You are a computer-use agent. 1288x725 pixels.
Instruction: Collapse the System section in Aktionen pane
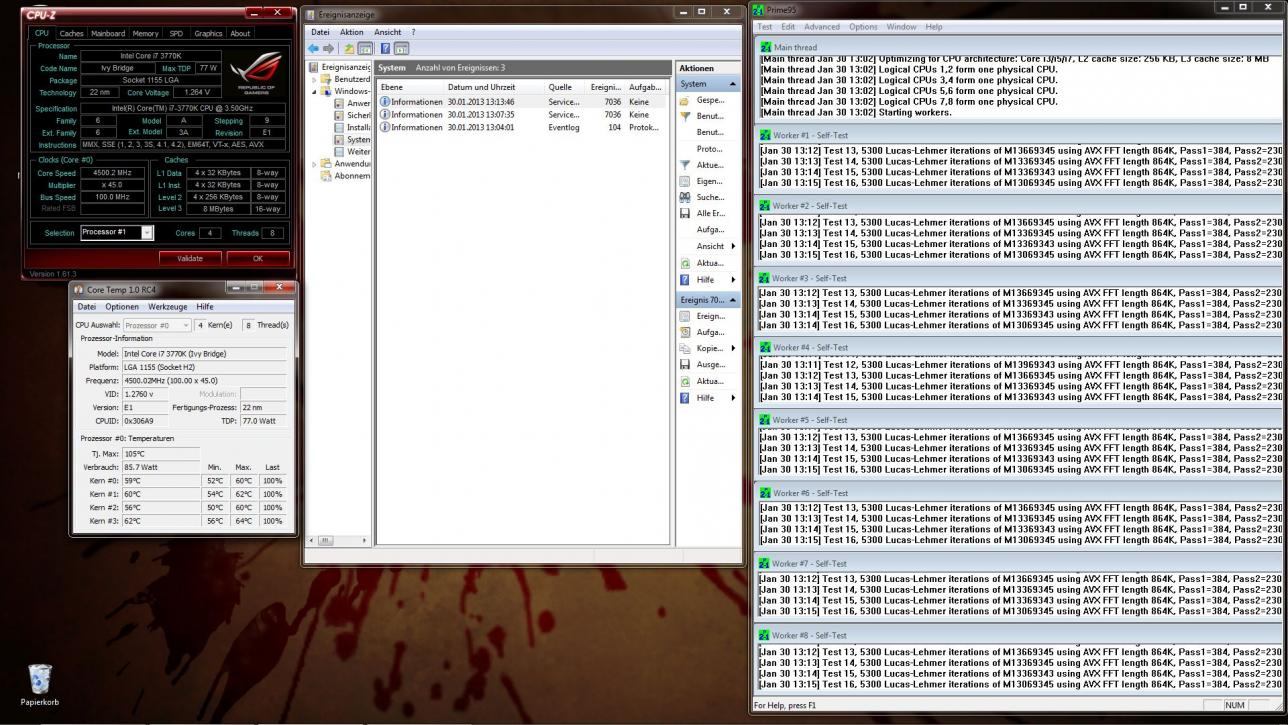[732, 84]
